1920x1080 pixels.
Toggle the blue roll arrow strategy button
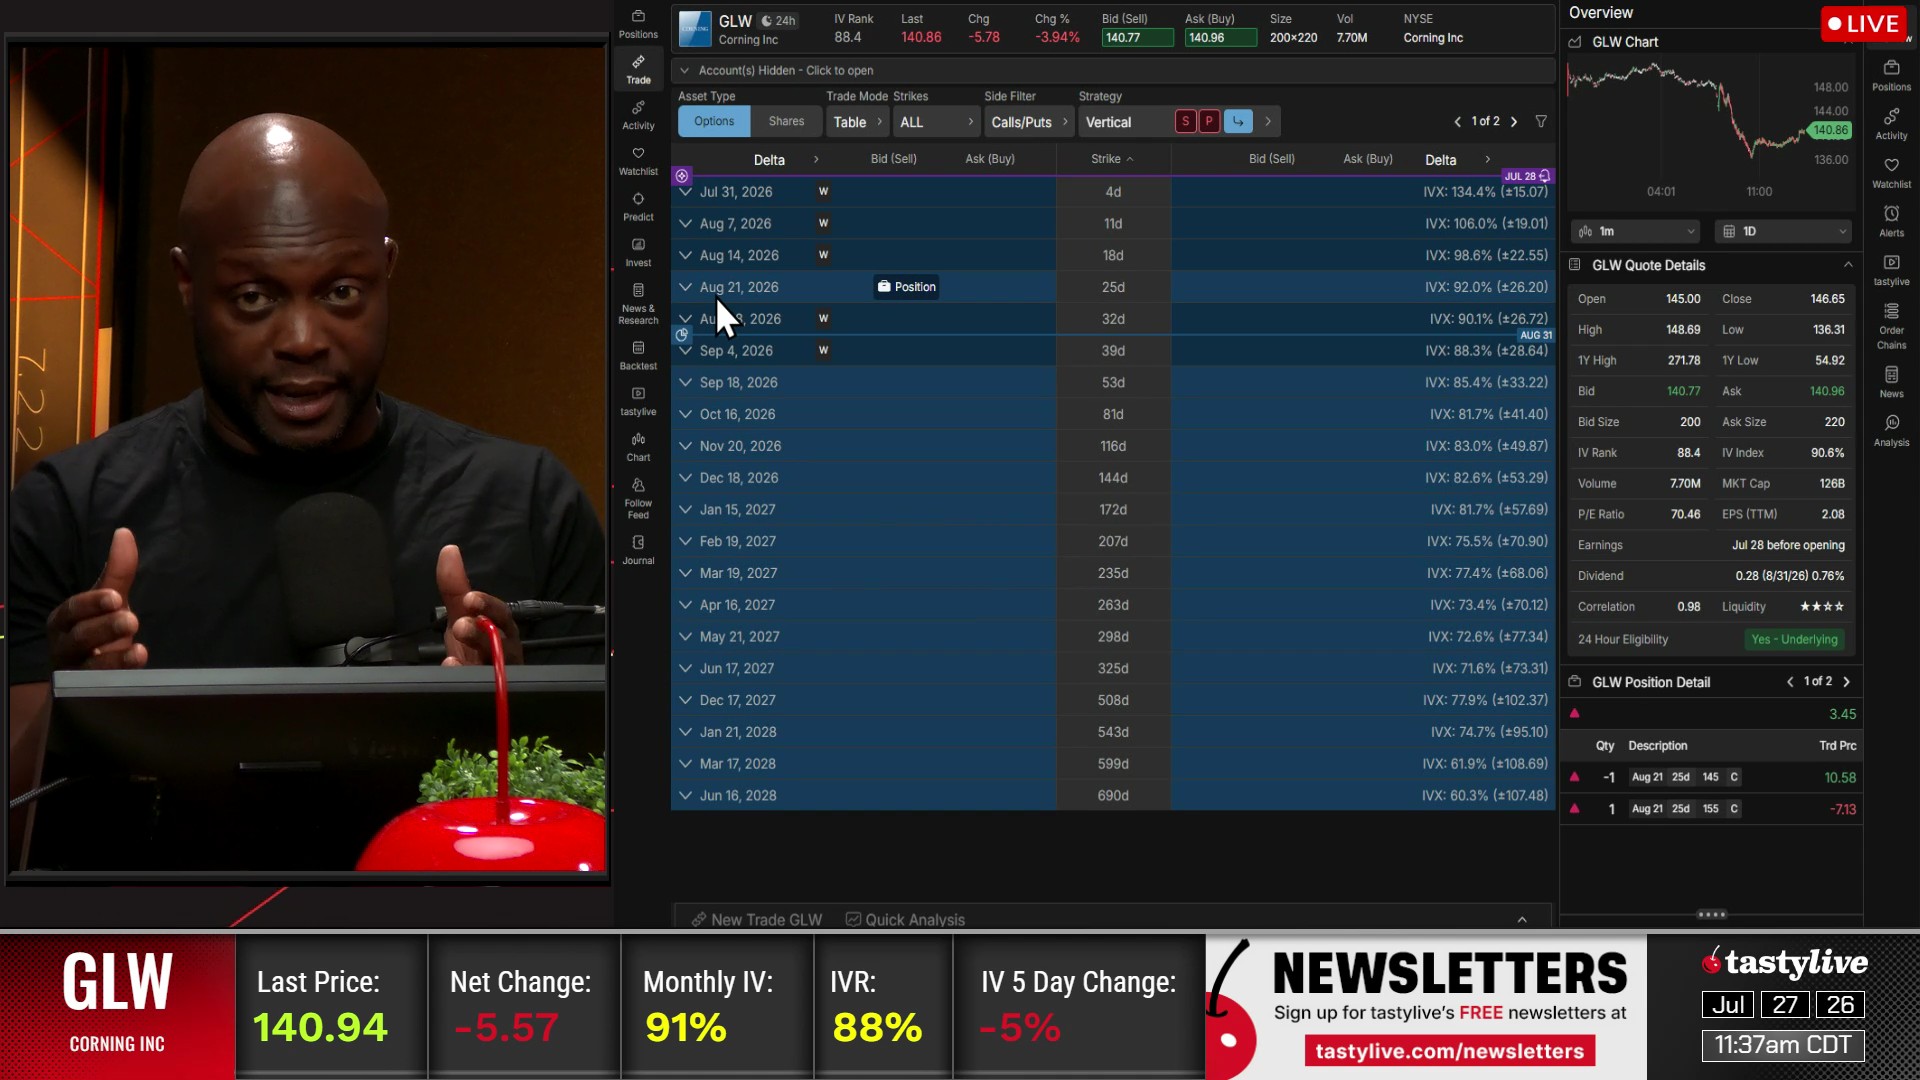[x=1238, y=122]
